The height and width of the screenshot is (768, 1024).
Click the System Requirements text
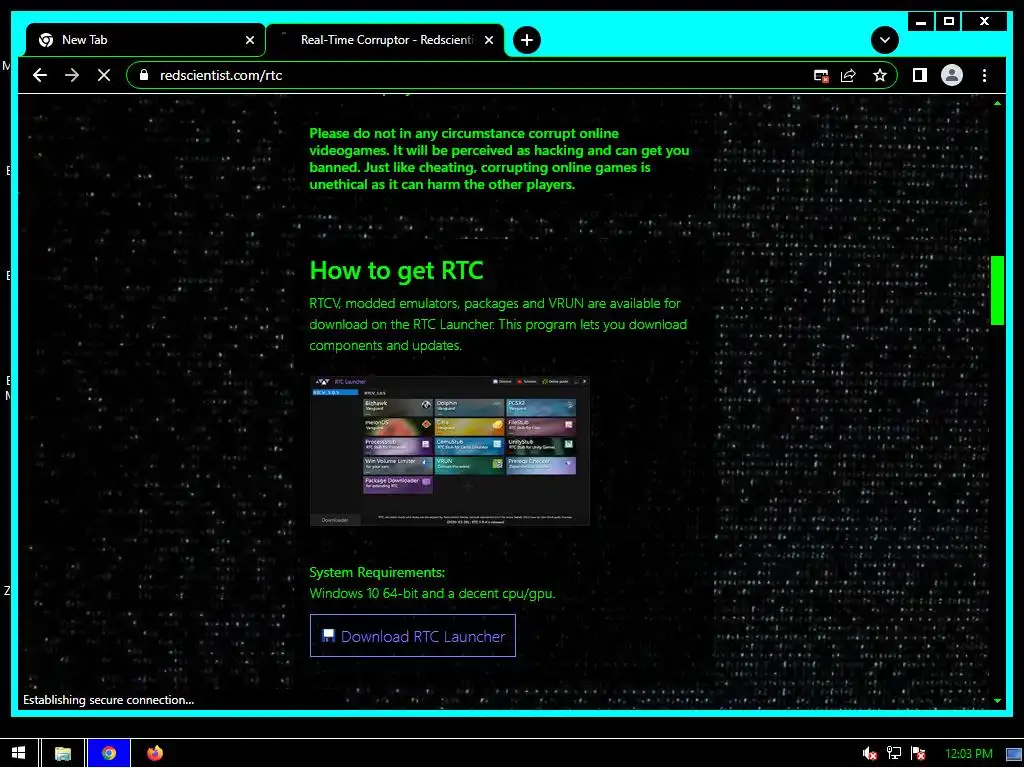click(x=377, y=572)
